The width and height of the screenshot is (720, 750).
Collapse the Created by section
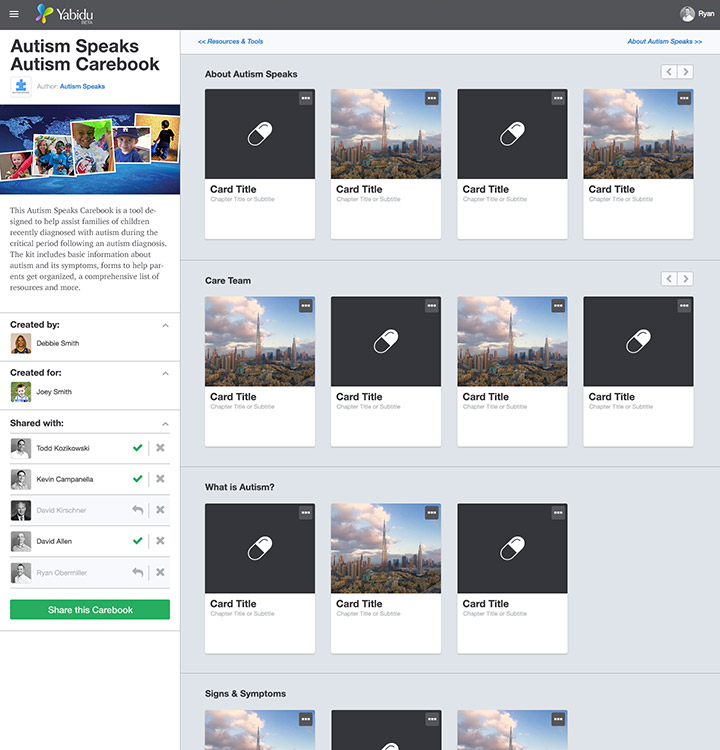pos(166,326)
